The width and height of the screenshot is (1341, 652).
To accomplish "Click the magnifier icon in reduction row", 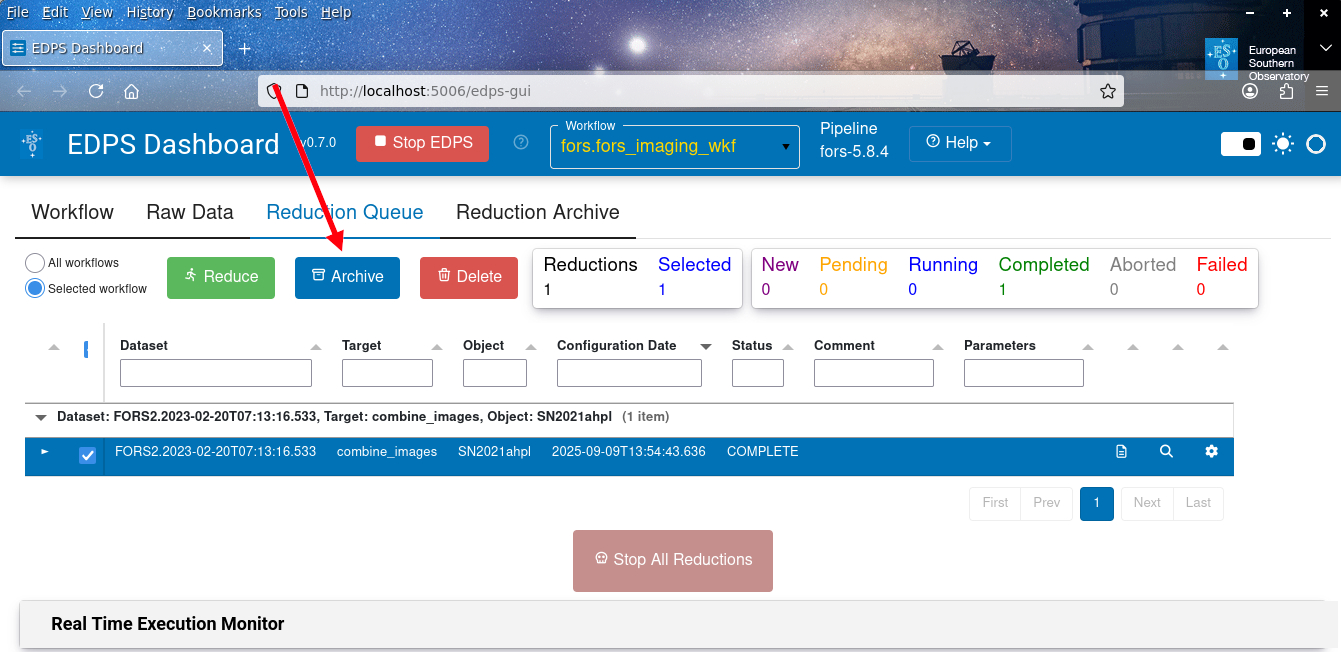I will [x=1166, y=452].
